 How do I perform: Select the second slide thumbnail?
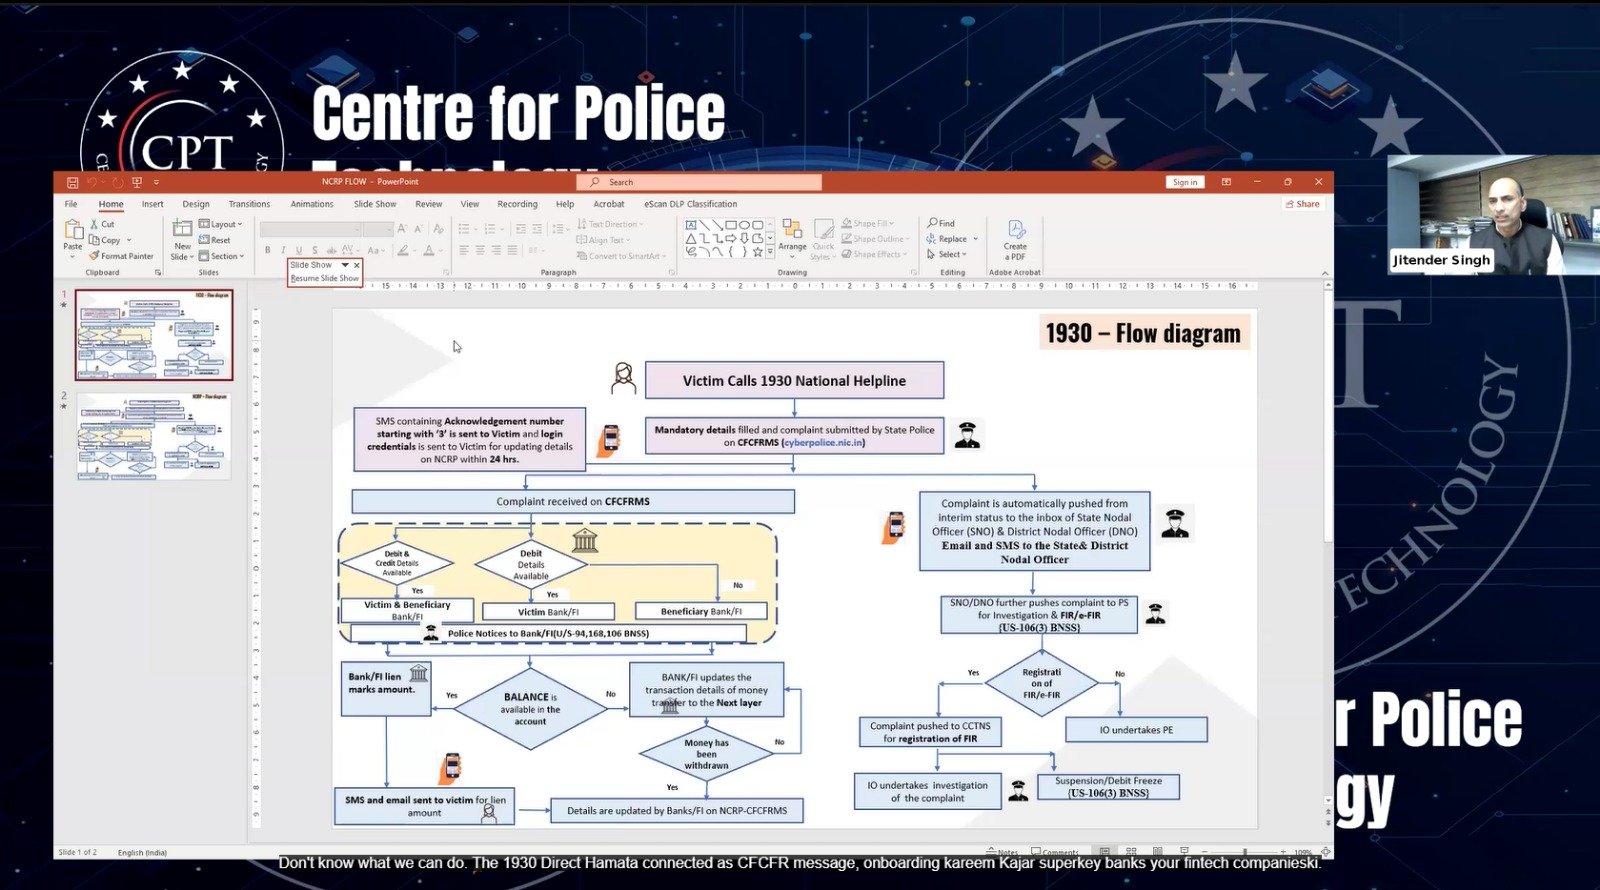point(153,436)
